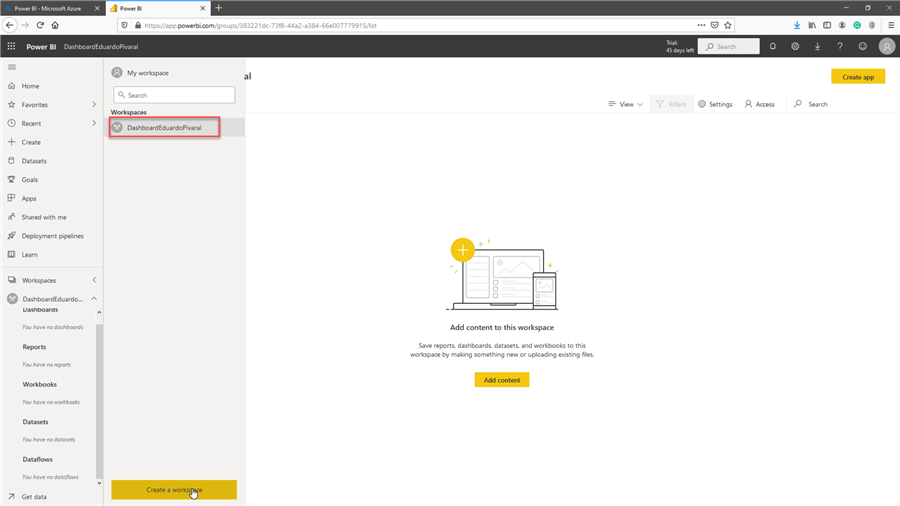Open the settings gear in header
900x506 pixels.
pyautogui.click(x=795, y=46)
